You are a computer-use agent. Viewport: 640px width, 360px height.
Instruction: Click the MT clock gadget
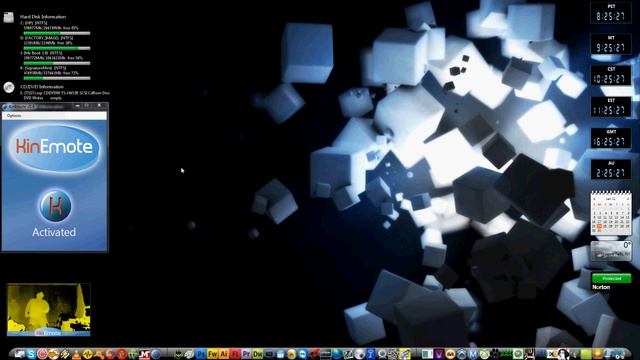pos(611,44)
